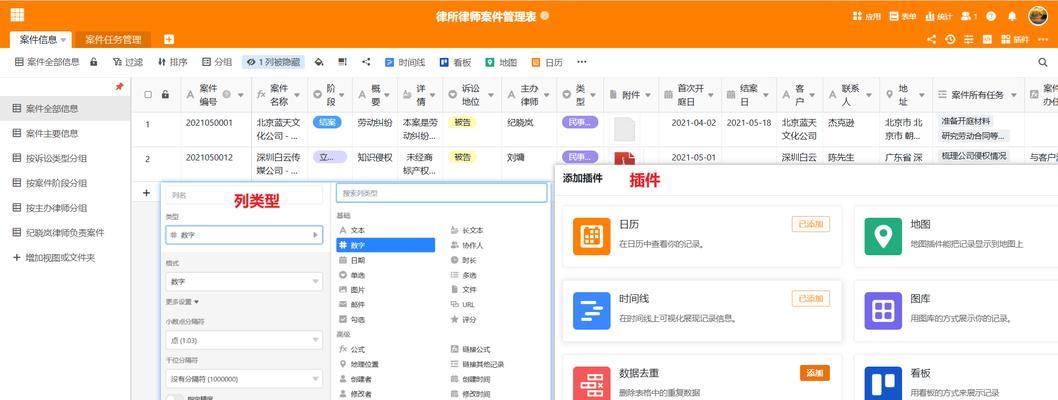Open 案件名称 column dropdown arrow
Viewport: 1058px width, 400px height.
click(298, 95)
